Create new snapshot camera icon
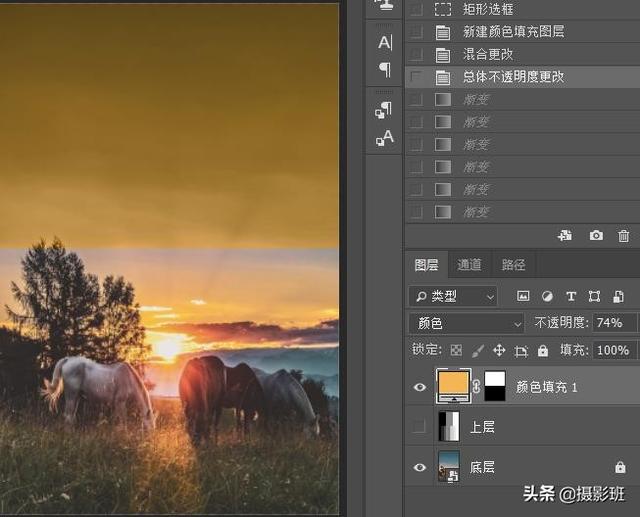The width and height of the screenshot is (640, 517). click(x=596, y=235)
